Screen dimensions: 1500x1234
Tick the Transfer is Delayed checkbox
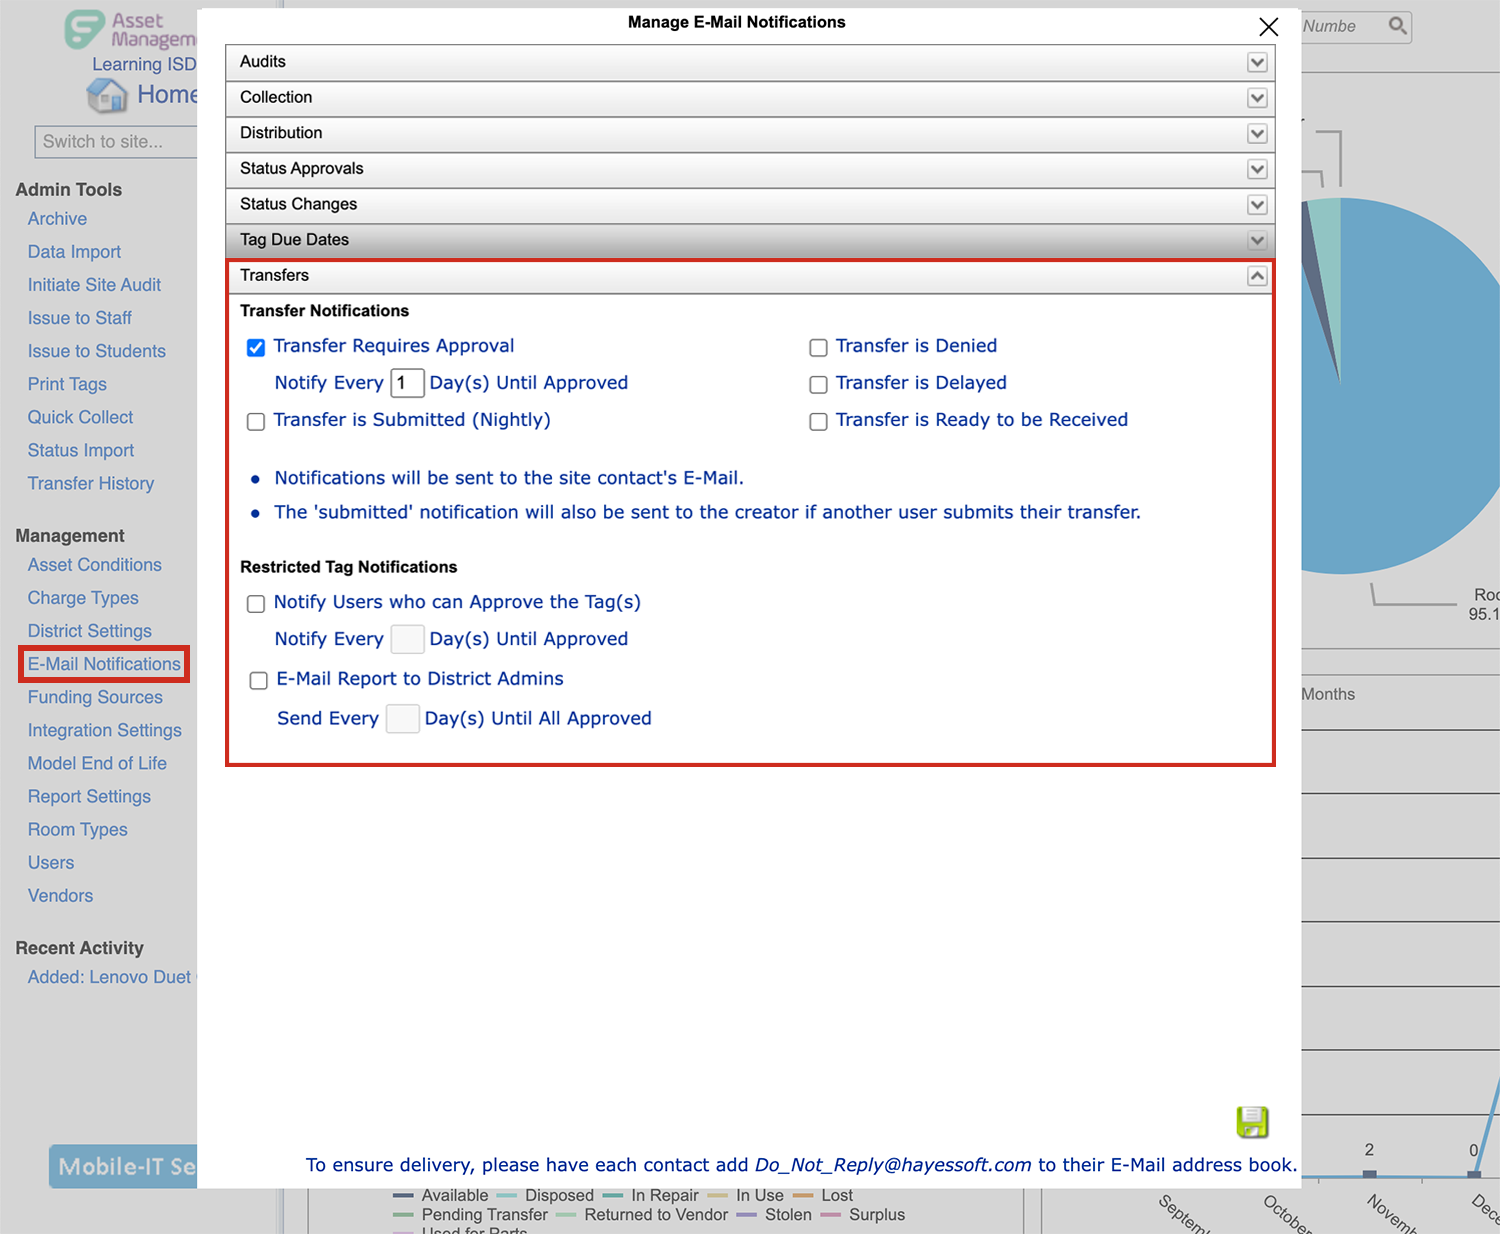(x=818, y=384)
